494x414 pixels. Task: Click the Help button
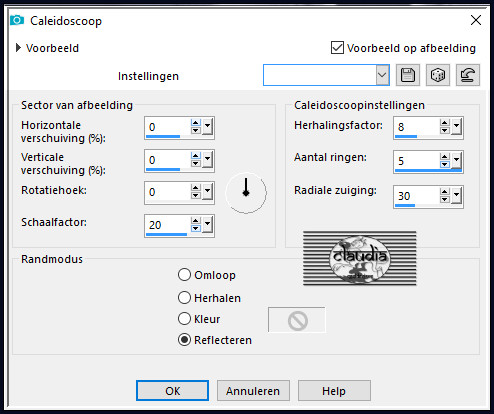[x=334, y=391]
